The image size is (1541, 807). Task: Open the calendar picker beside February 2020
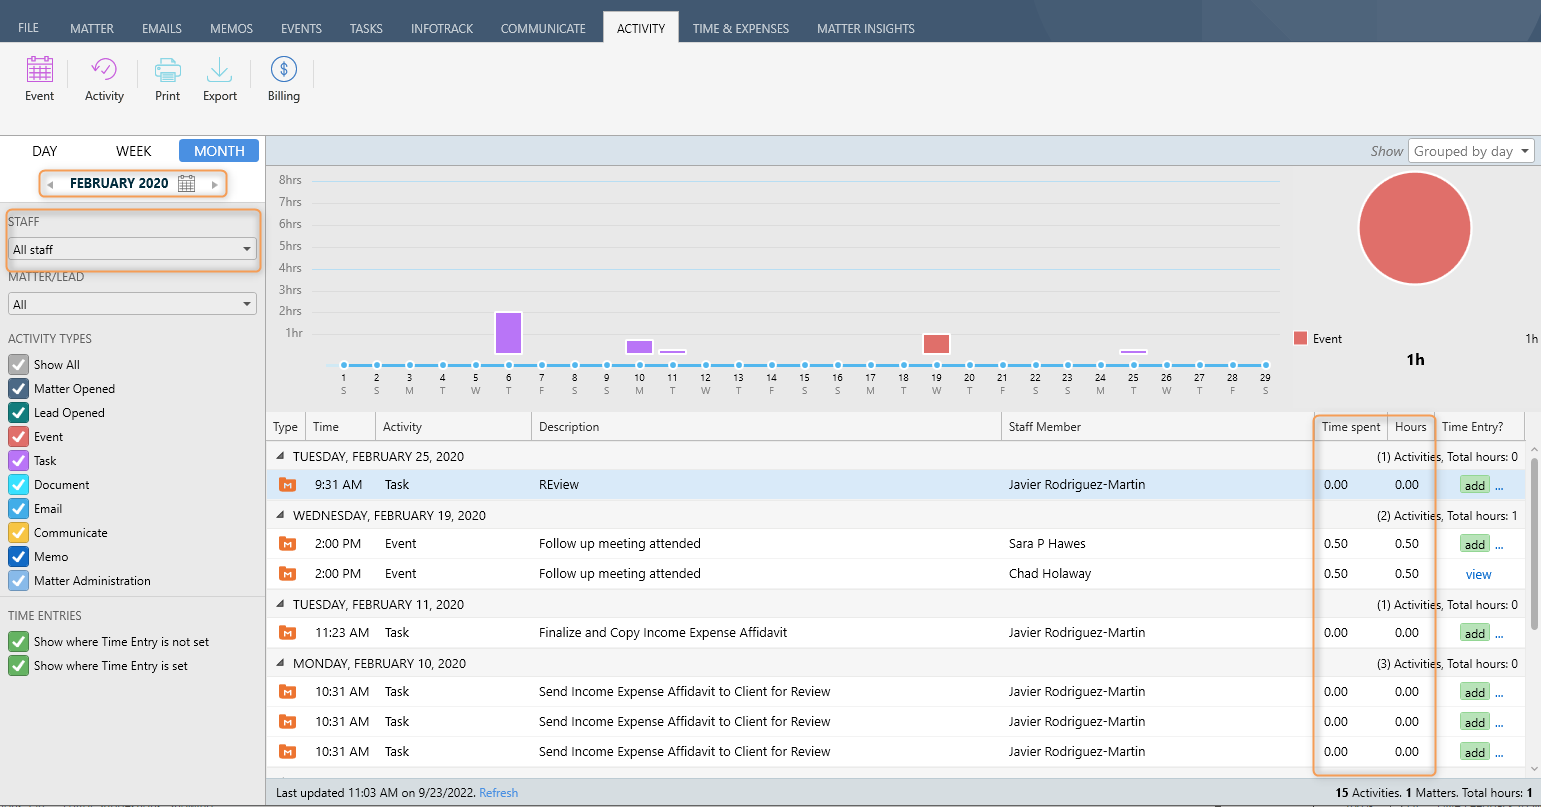coord(186,183)
